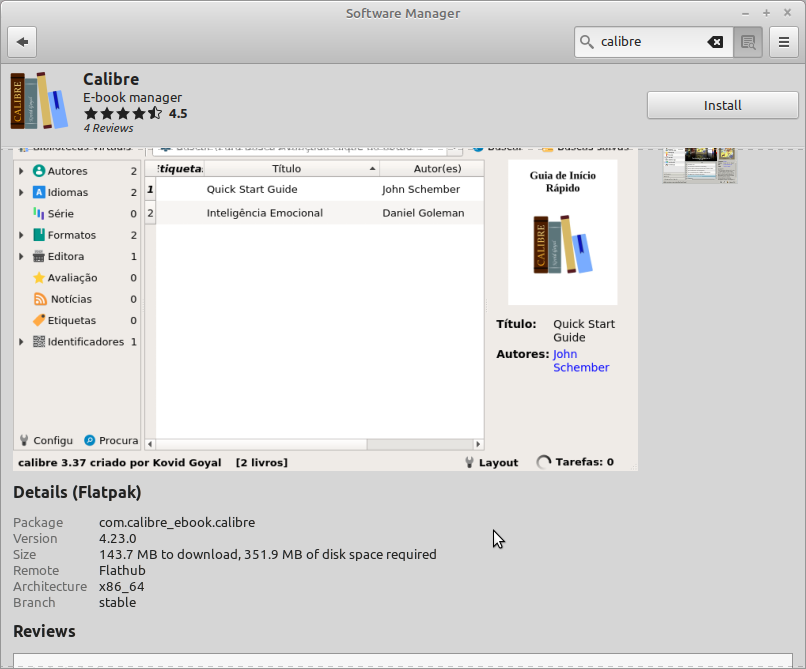Expand the Autores tree item
806x669 pixels.
tap(21, 171)
